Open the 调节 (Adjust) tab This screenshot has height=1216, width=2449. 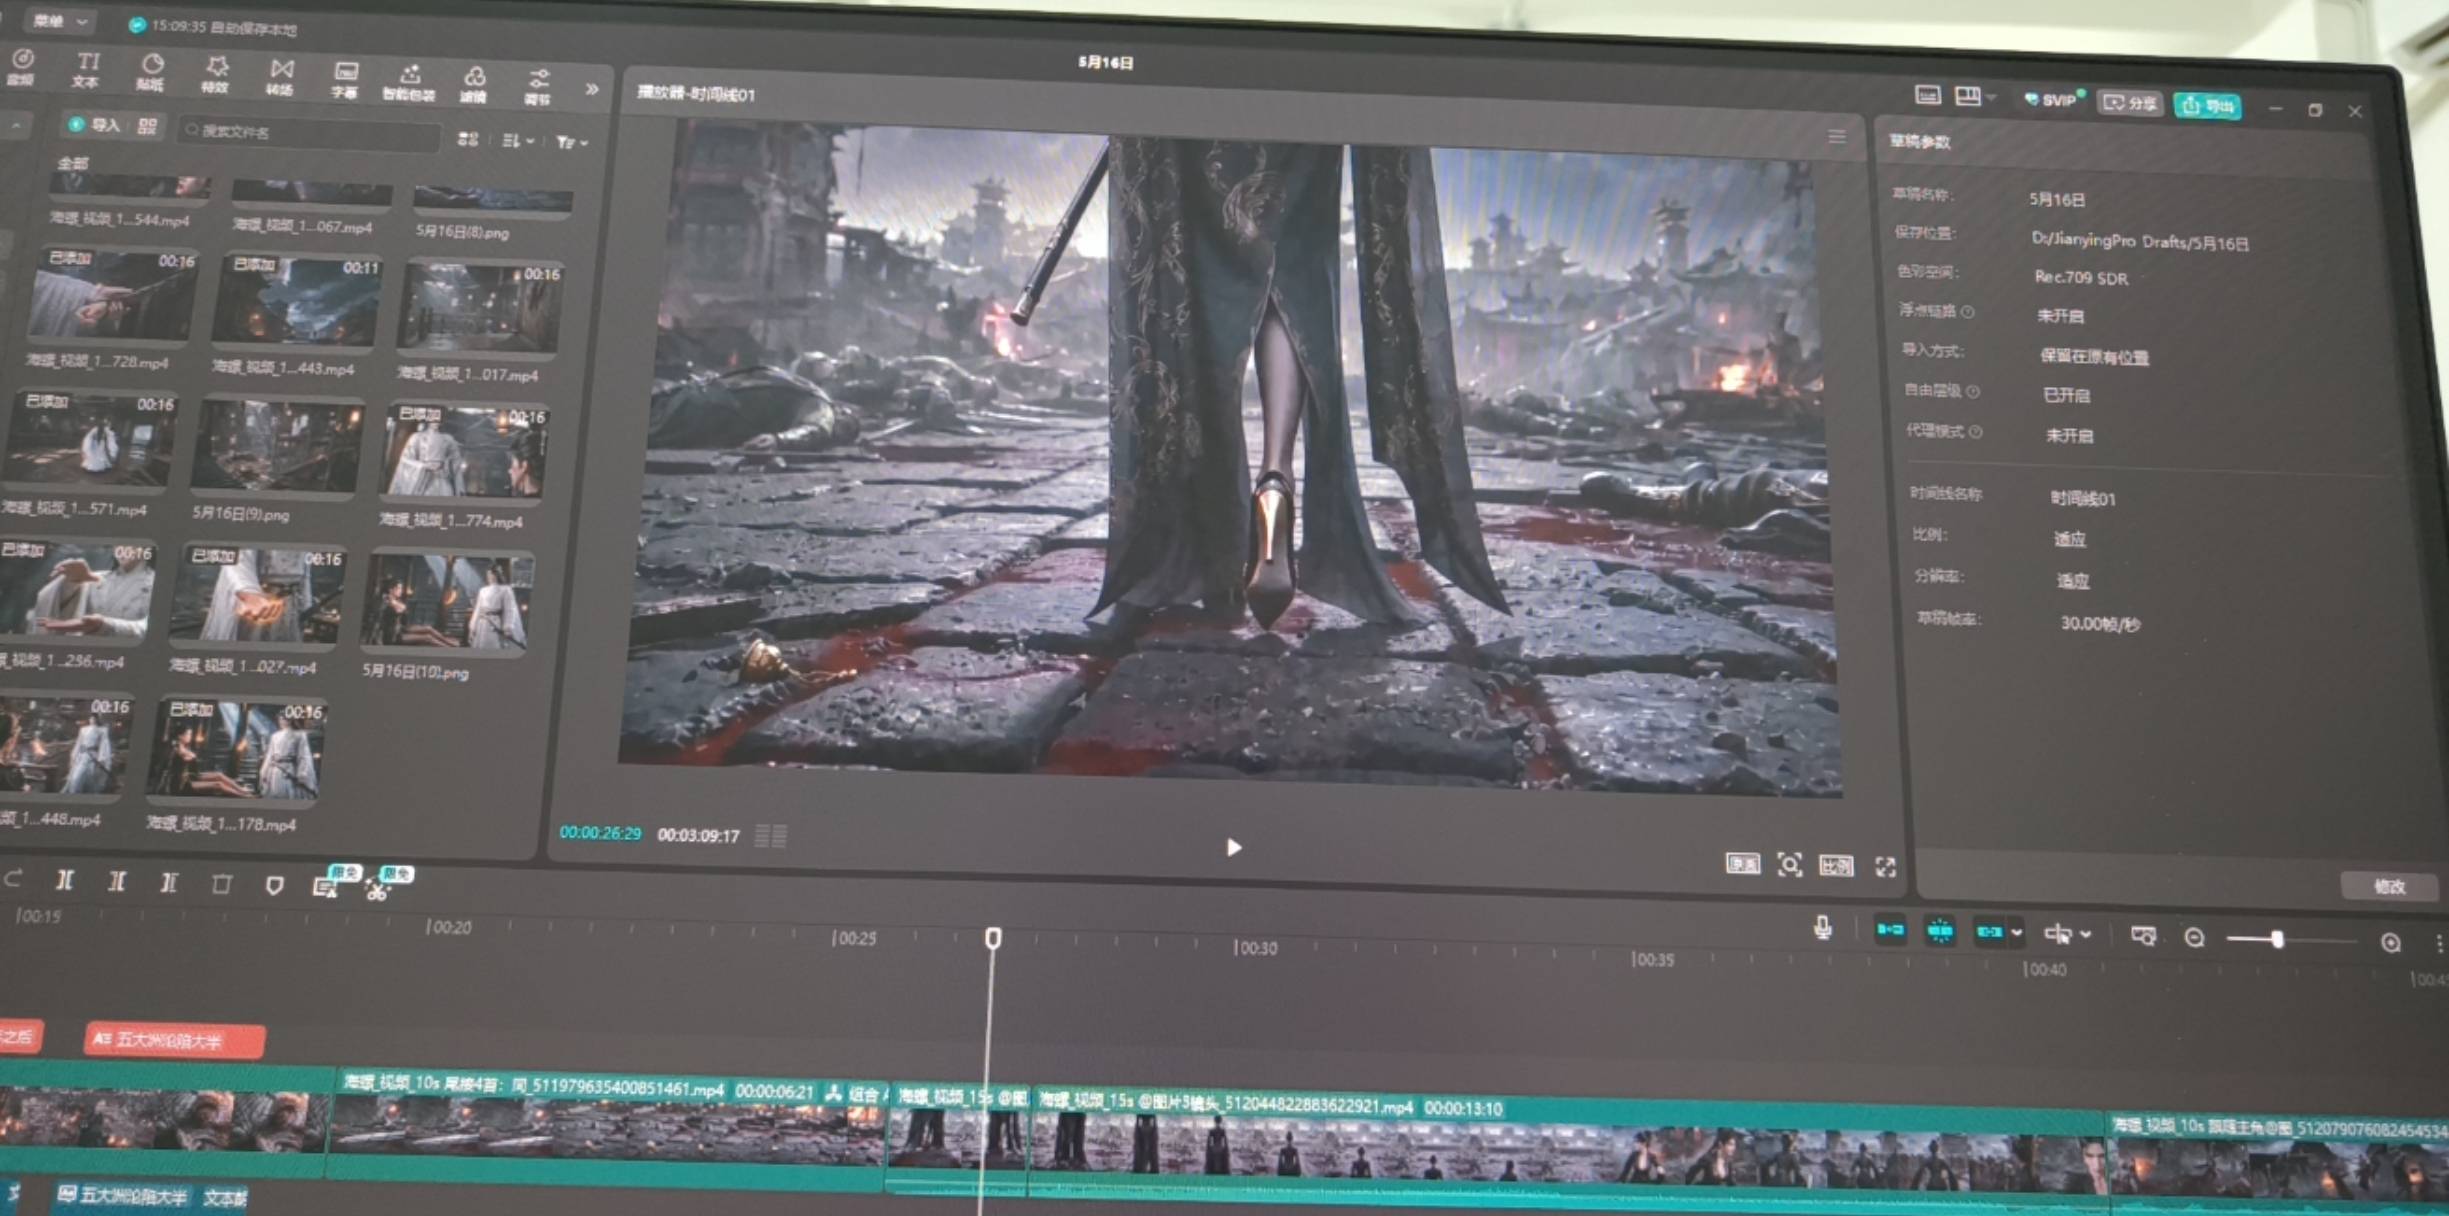click(x=538, y=87)
